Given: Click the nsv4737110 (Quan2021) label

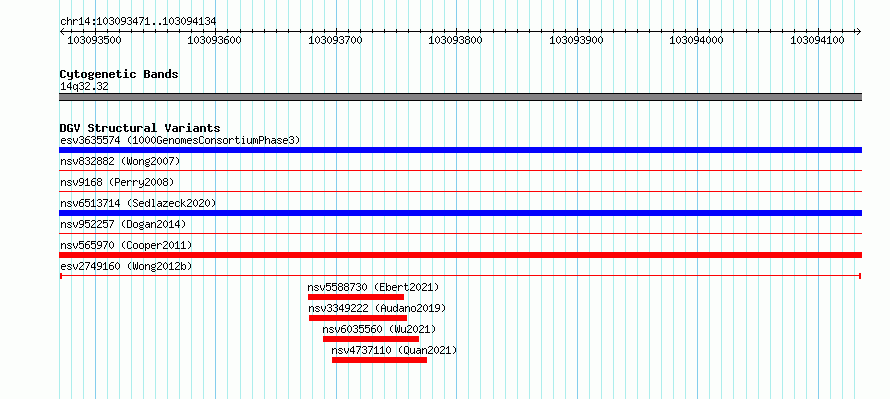Looking at the screenshot, I should tap(394, 350).
